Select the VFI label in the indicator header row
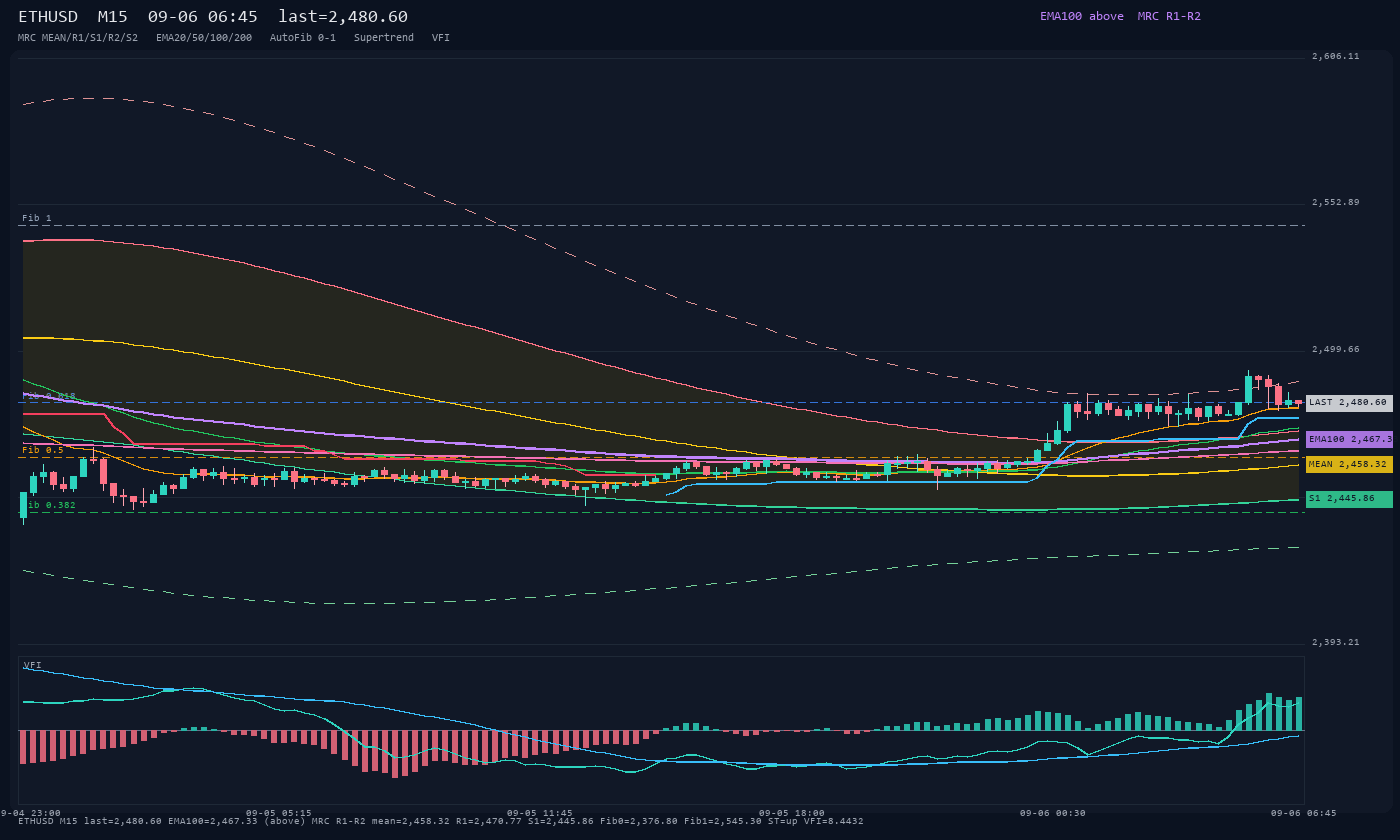Viewport: 1400px width, 840px height. (x=441, y=38)
